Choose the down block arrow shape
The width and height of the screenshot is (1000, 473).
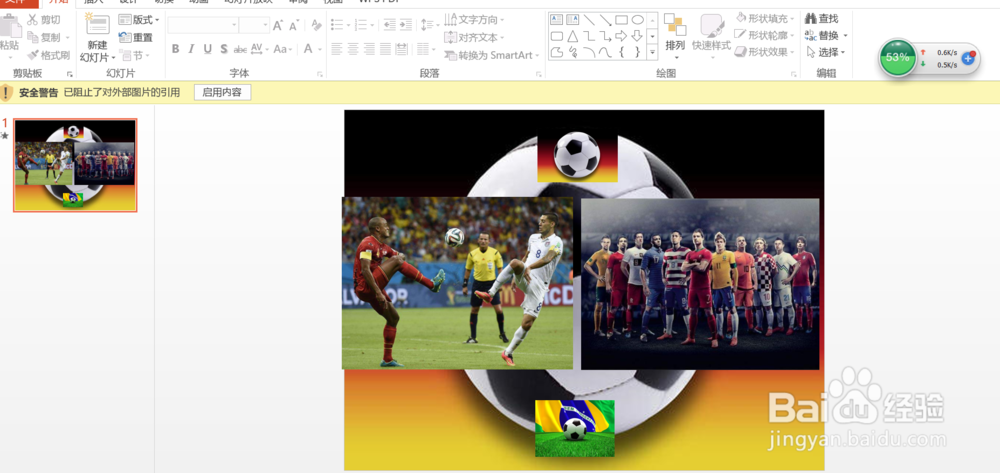click(637, 36)
